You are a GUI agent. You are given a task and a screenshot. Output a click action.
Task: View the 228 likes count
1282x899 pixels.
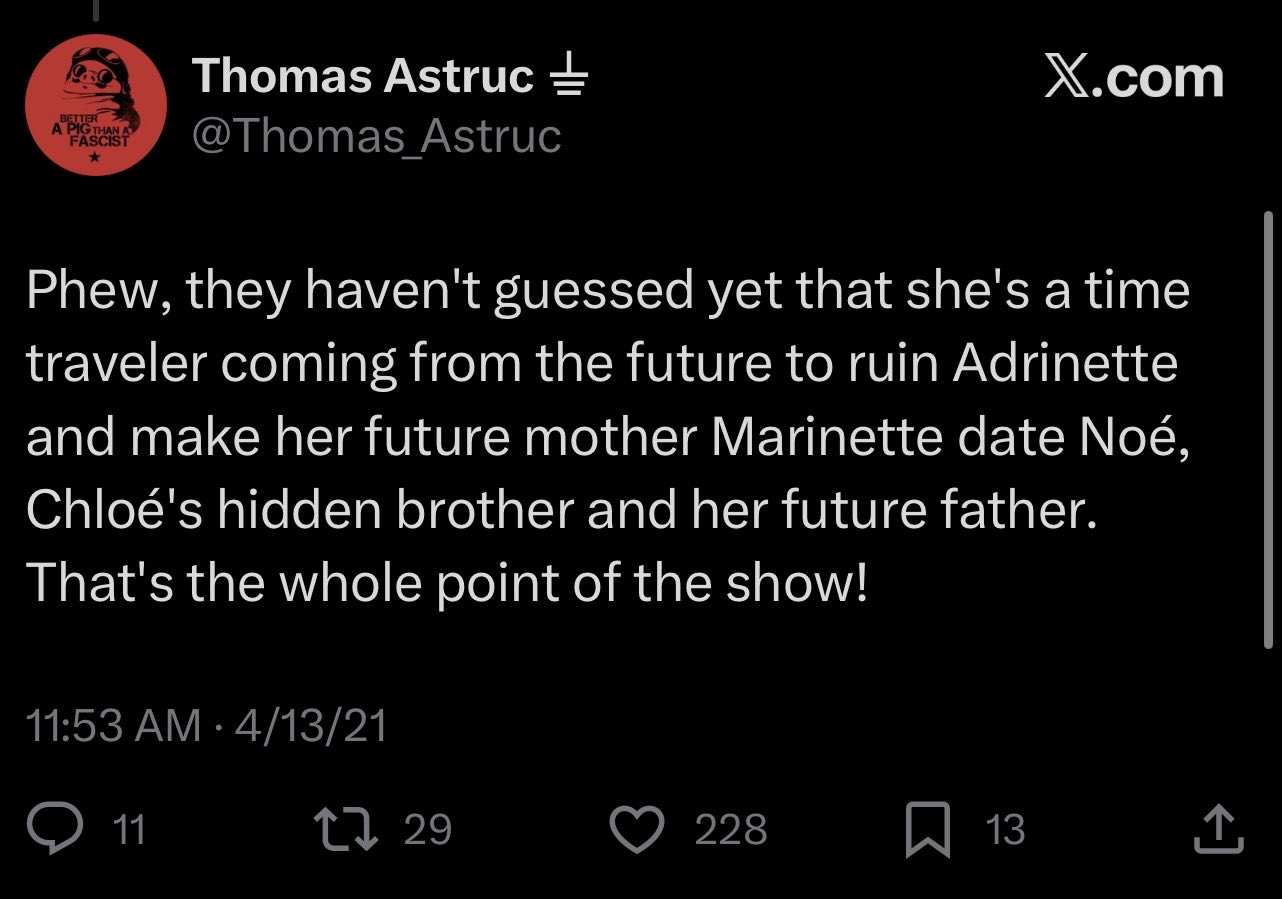731,831
